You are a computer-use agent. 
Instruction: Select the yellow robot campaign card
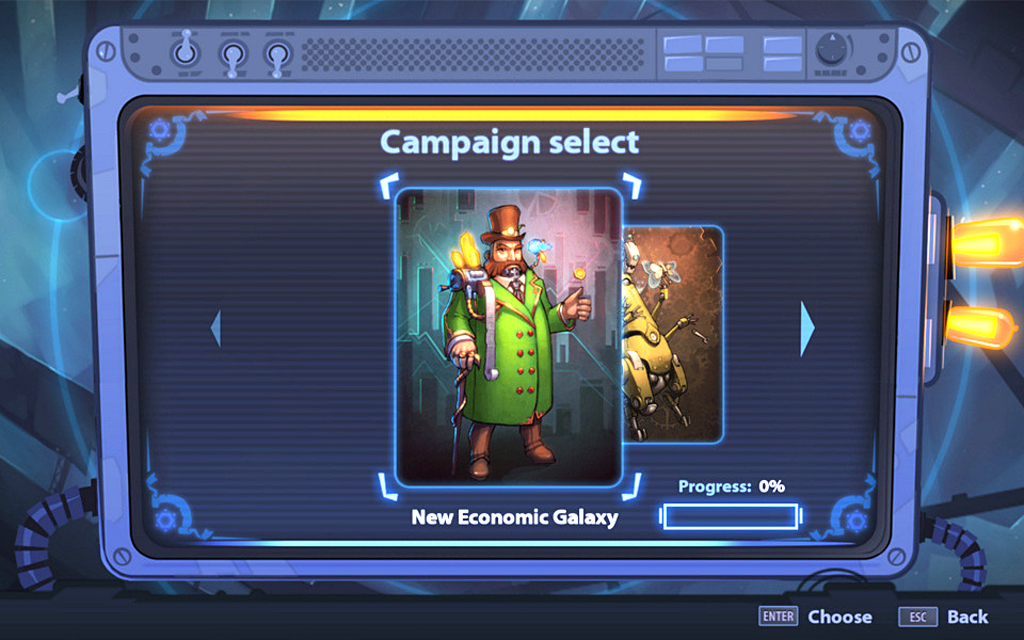point(673,334)
